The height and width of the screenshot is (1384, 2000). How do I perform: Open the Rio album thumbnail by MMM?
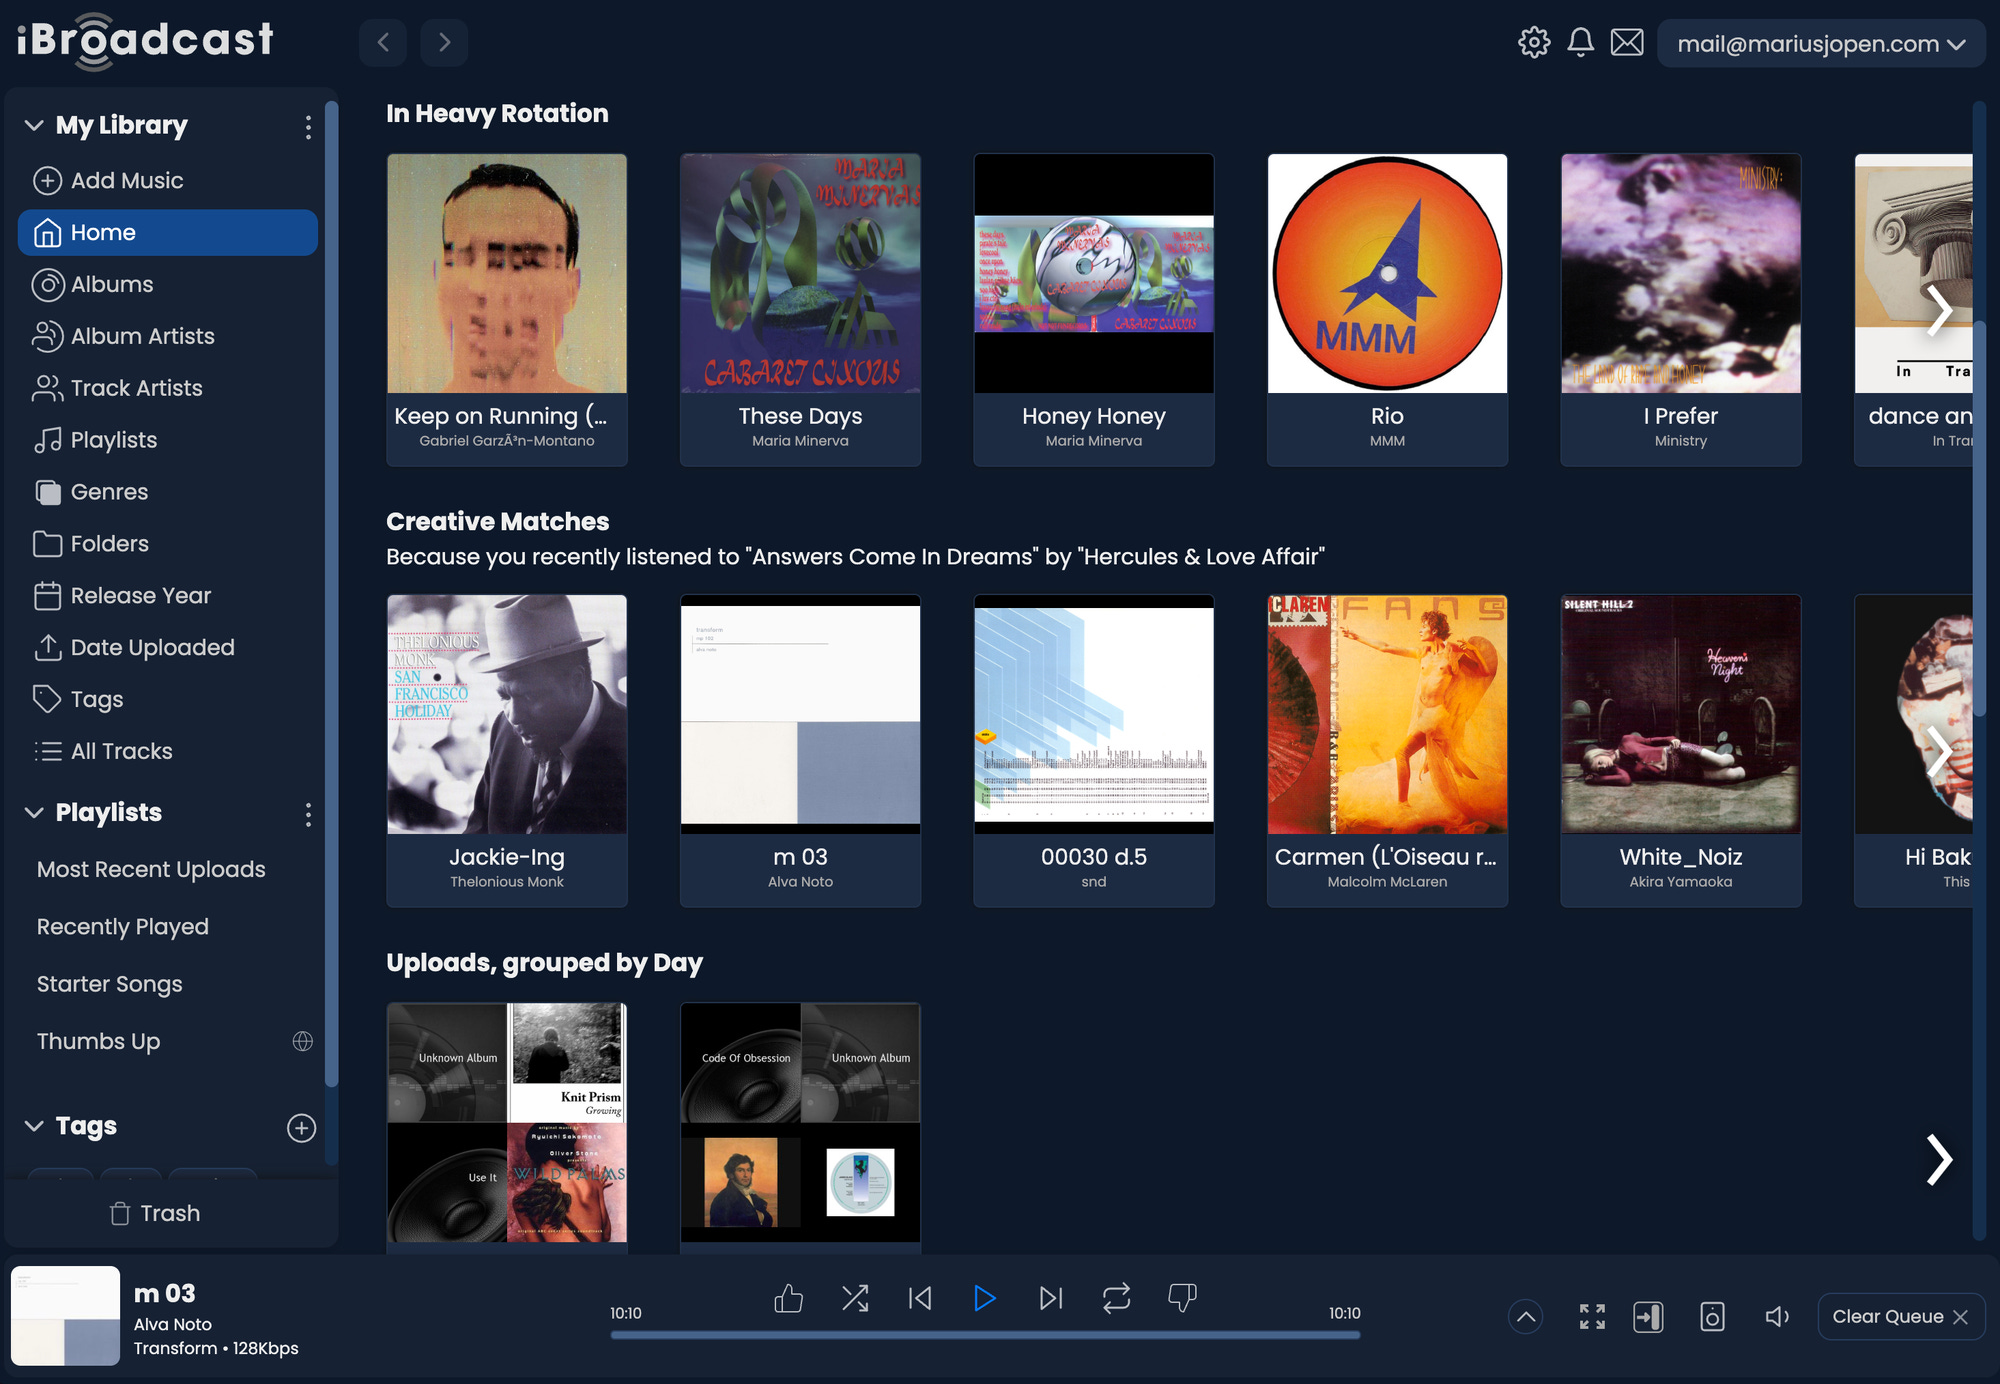click(1387, 273)
